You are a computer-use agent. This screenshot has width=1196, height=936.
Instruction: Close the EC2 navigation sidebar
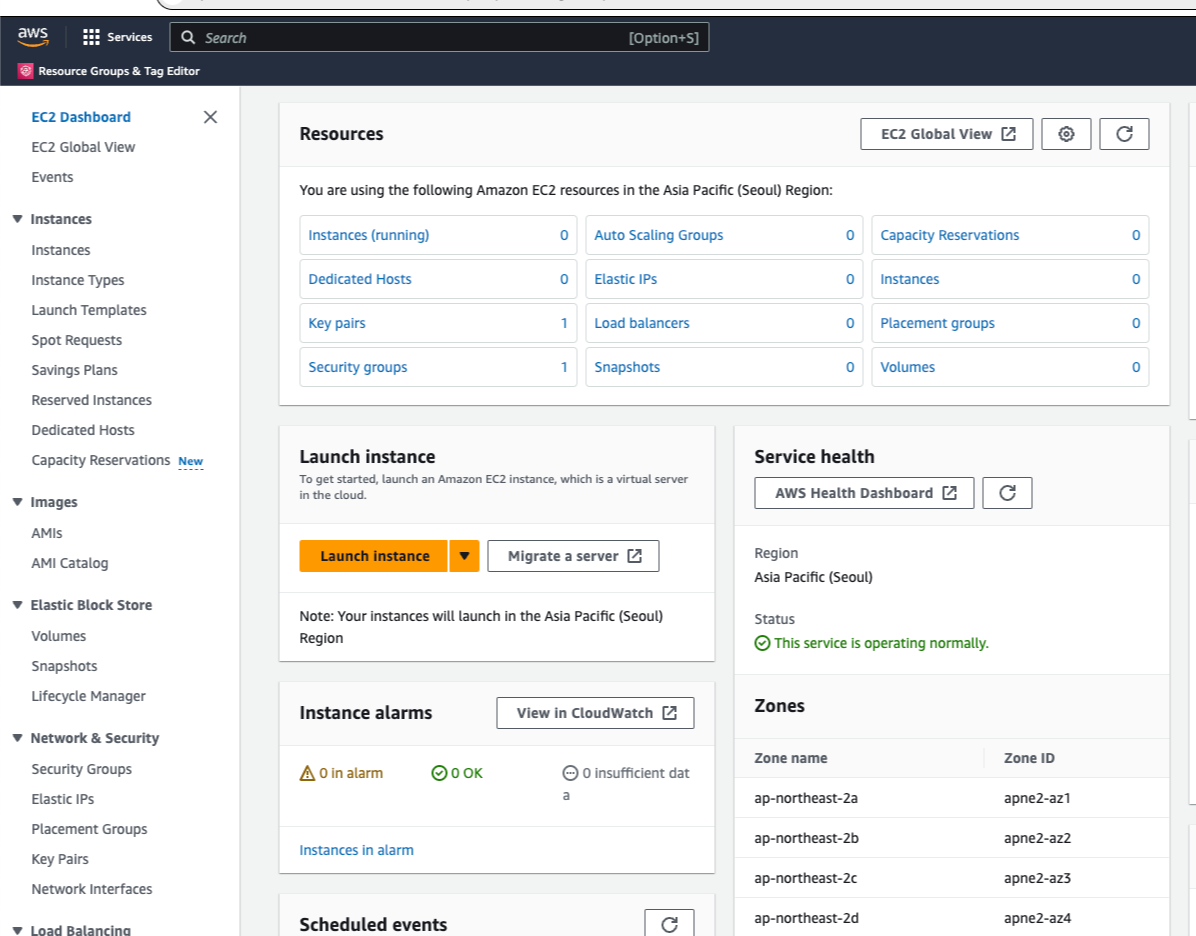211,117
